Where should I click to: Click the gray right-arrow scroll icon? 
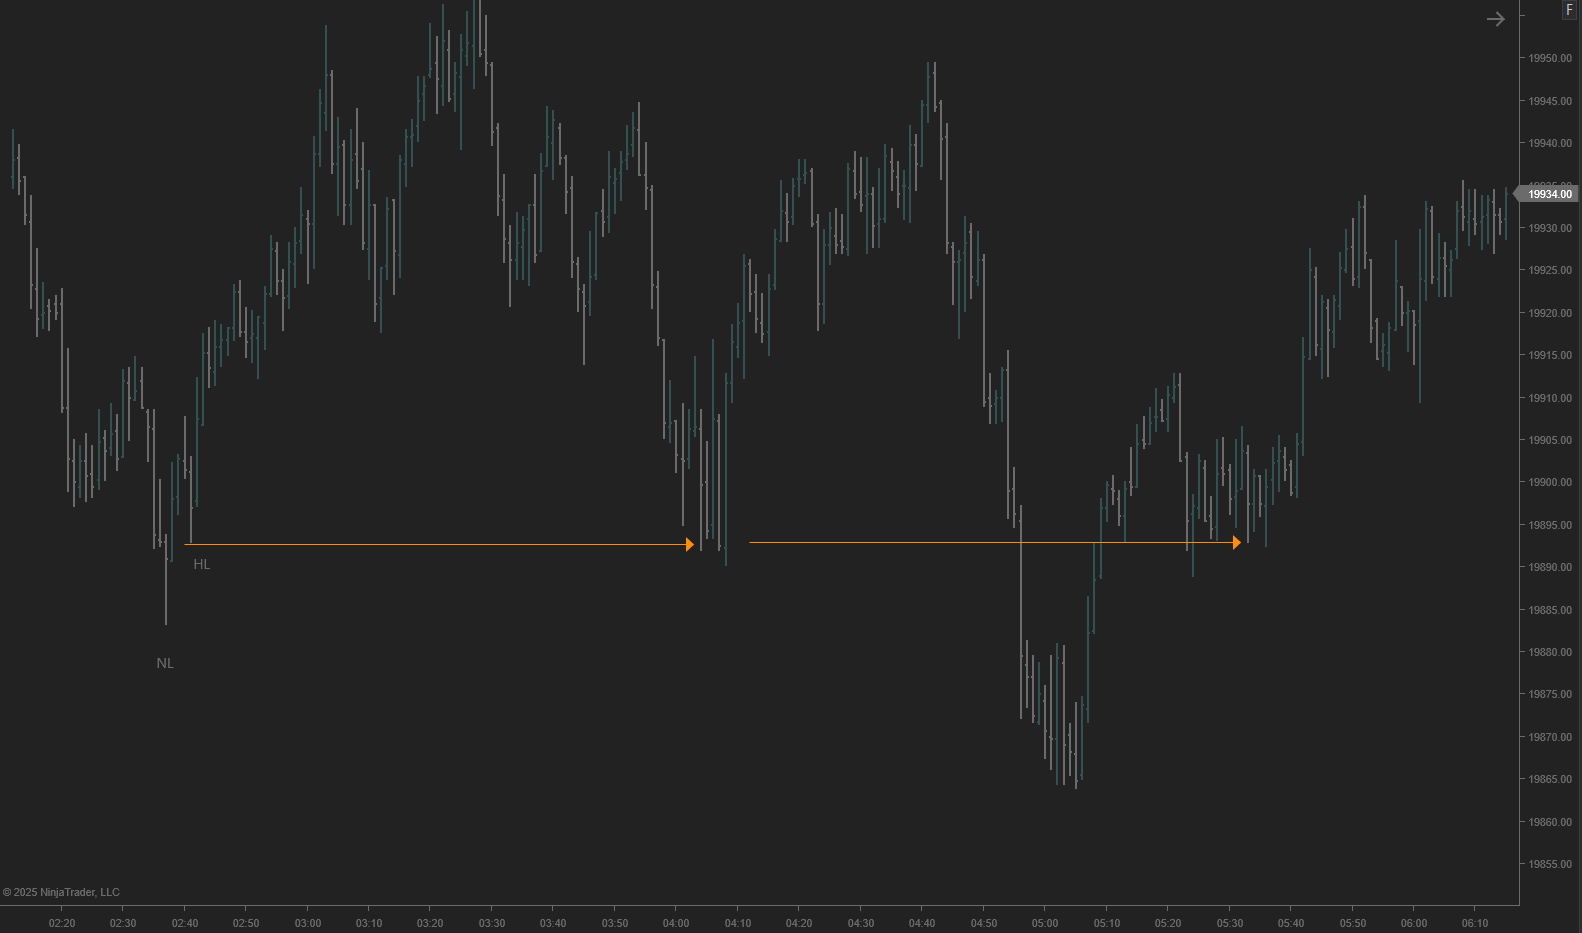pyautogui.click(x=1495, y=19)
